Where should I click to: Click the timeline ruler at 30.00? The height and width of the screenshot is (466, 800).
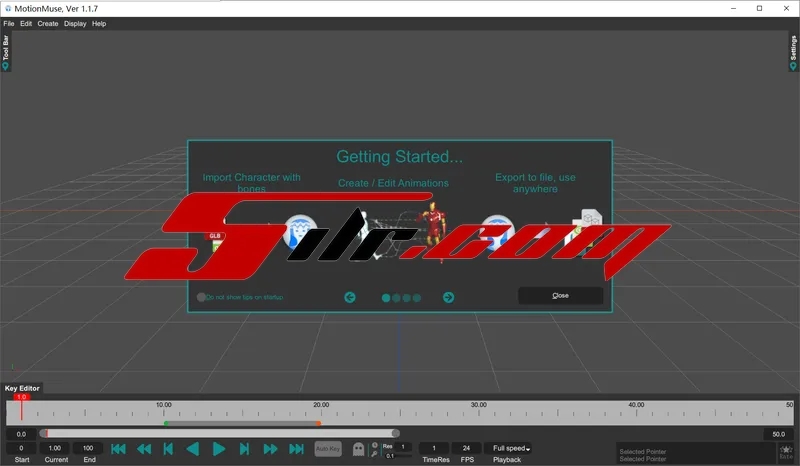point(479,405)
